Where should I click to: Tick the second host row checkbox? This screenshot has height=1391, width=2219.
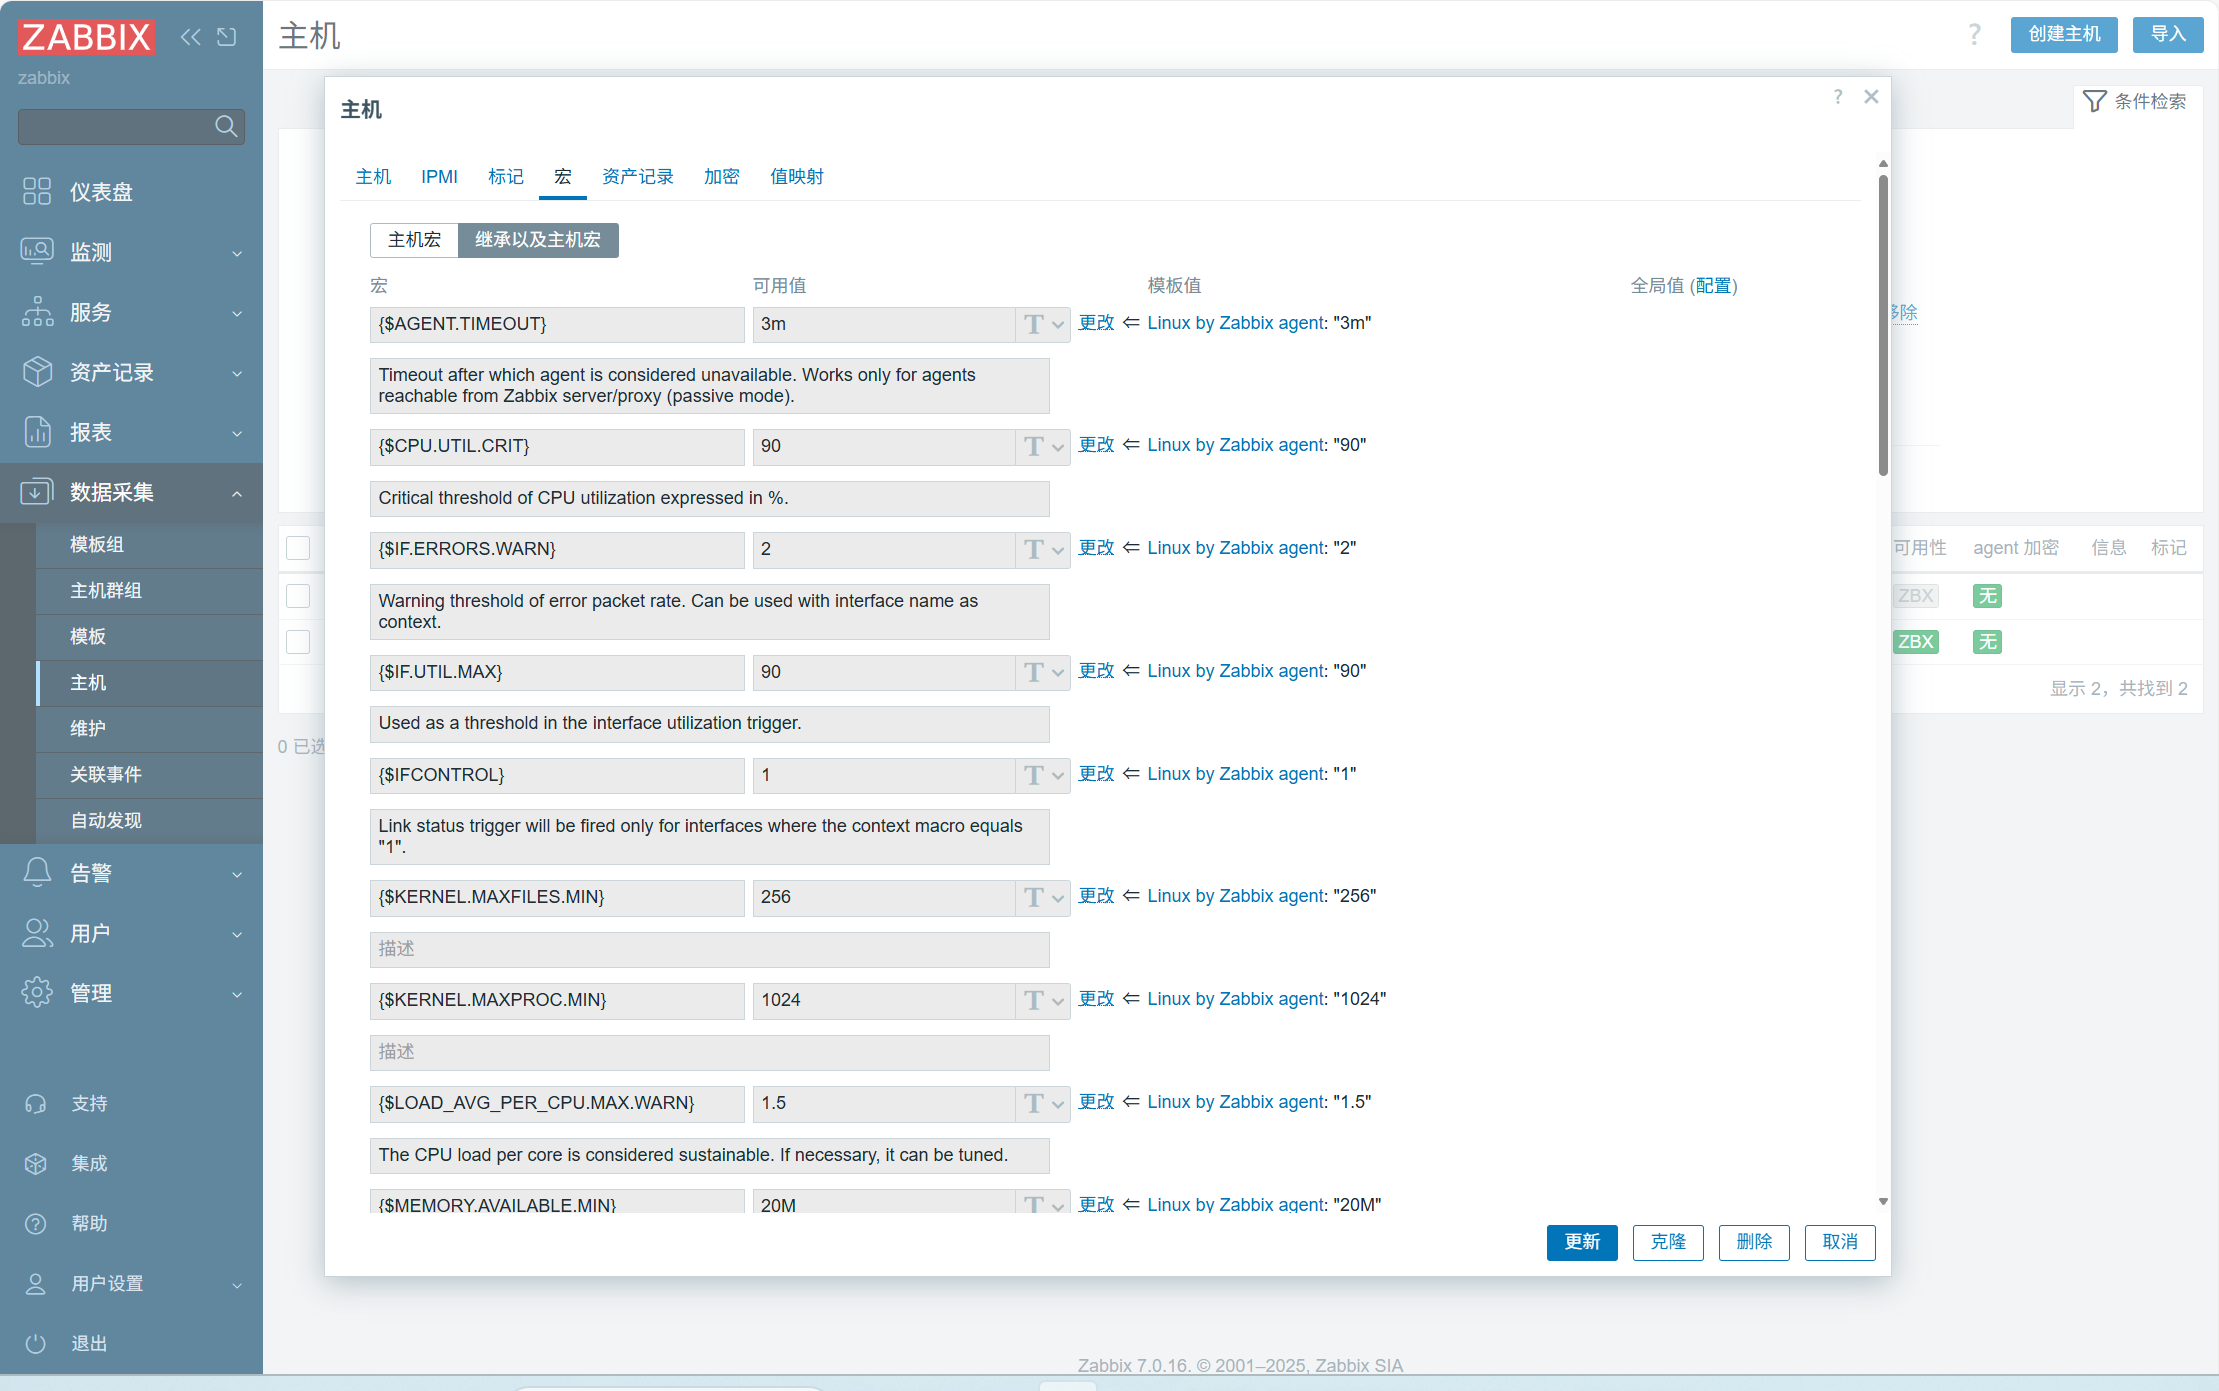(x=298, y=642)
